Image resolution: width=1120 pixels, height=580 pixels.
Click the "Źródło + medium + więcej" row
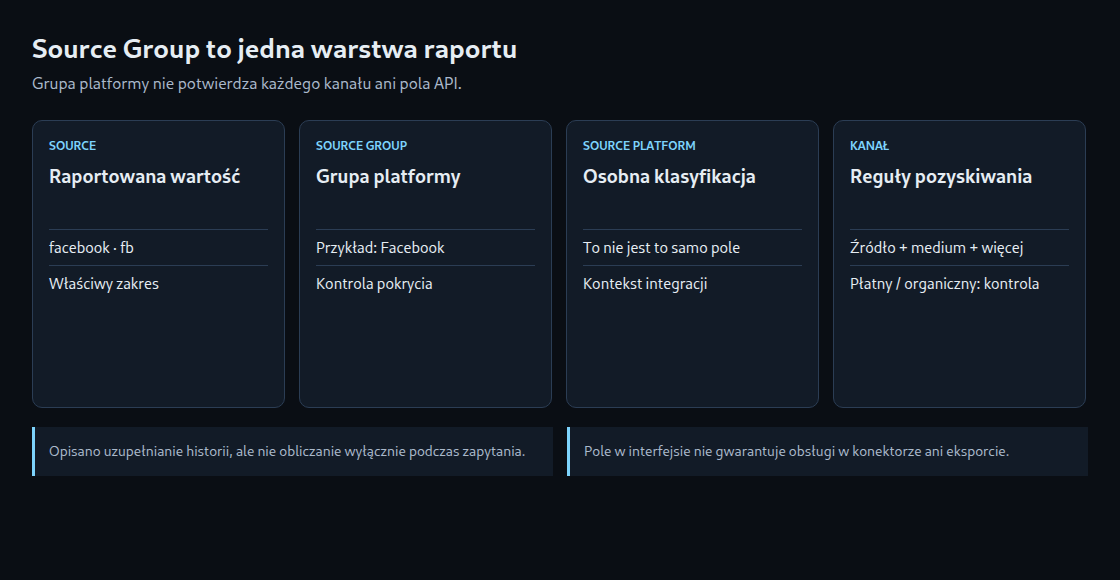[960, 248]
